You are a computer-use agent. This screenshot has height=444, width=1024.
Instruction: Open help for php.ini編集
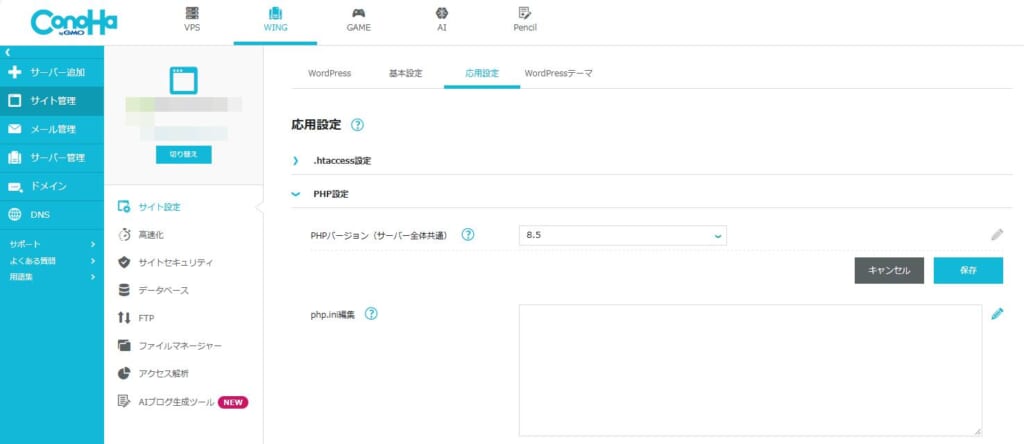click(371, 314)
